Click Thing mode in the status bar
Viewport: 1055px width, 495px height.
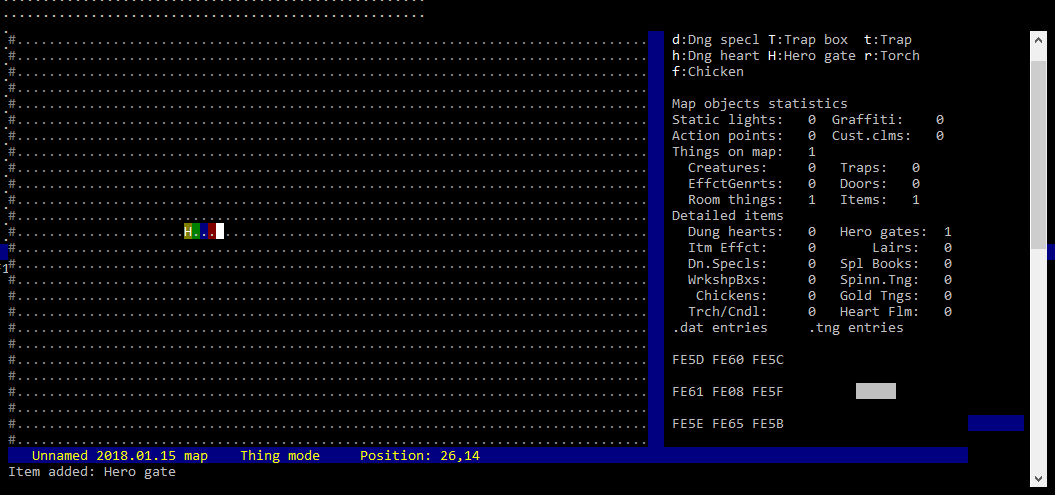click(x=279, y=456)
